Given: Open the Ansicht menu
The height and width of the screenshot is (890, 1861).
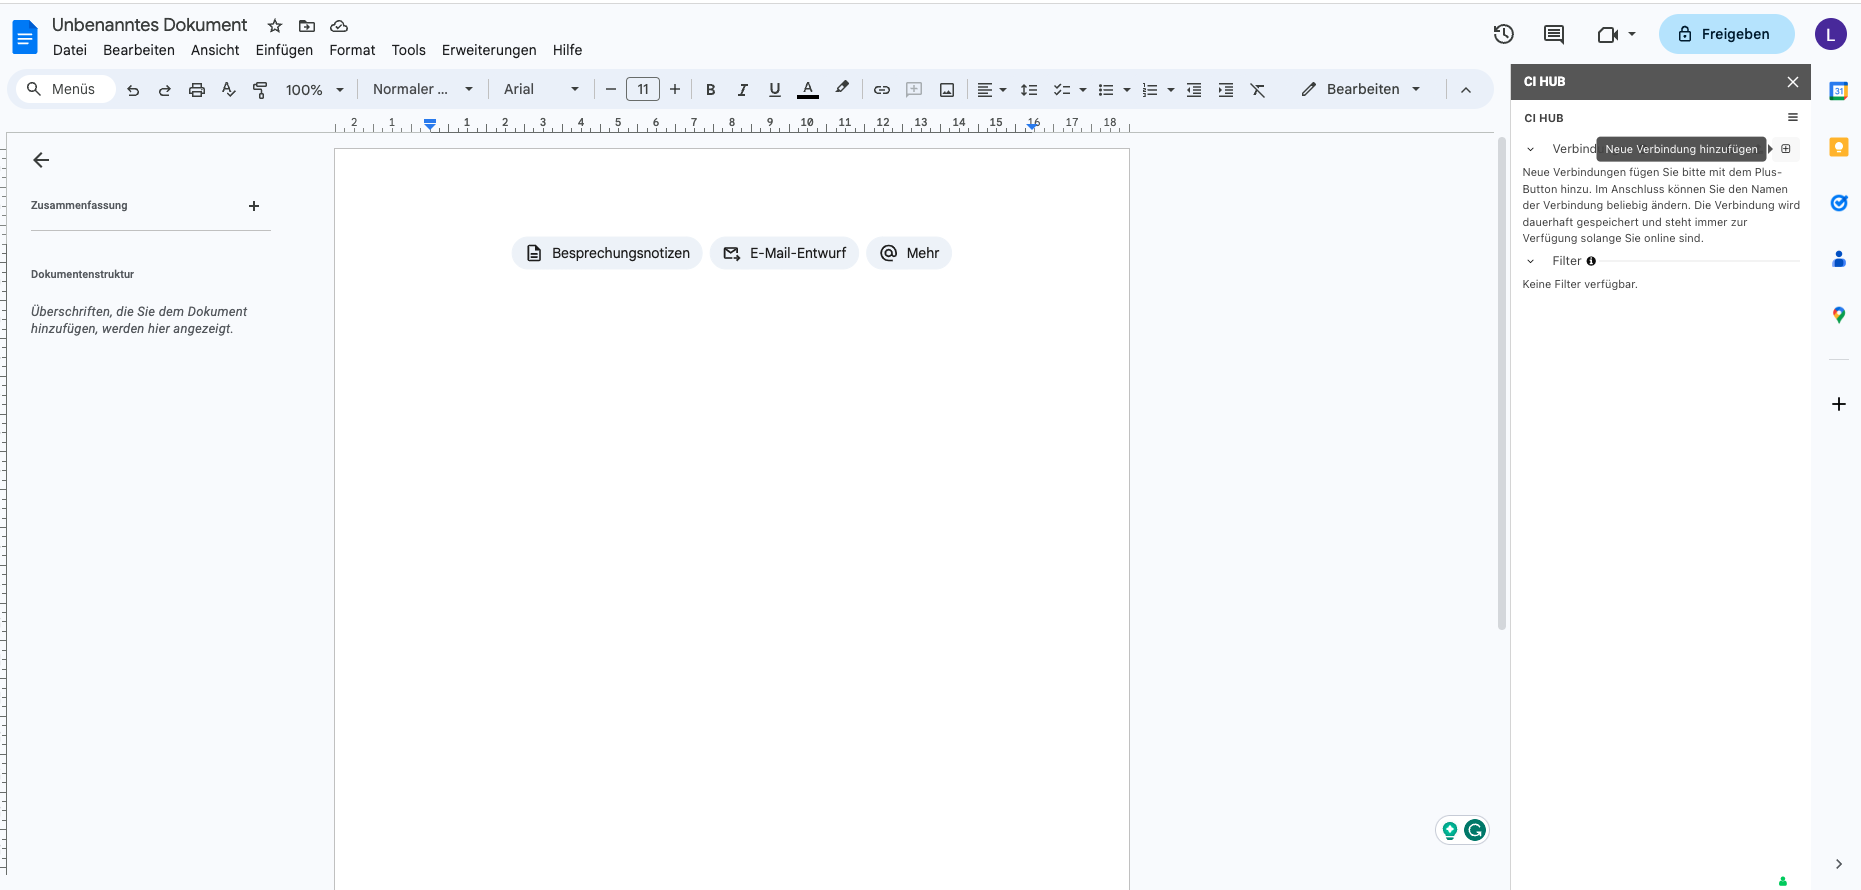Looking at the screenshot, I should pos(215,50).
